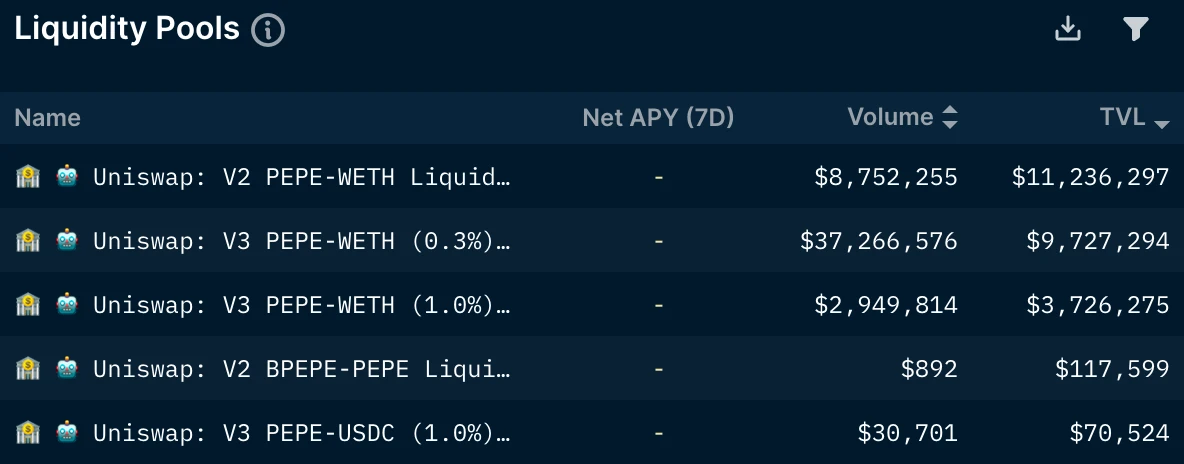Click robot icon on V3 PEPE-WETH (0.3%) row
This screenshot has width=1184, height=464.
tap(67, 241)
